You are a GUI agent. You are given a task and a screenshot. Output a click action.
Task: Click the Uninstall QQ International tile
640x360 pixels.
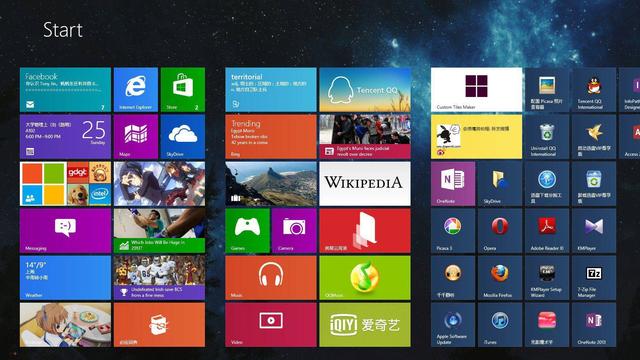[x=547, y=137]
